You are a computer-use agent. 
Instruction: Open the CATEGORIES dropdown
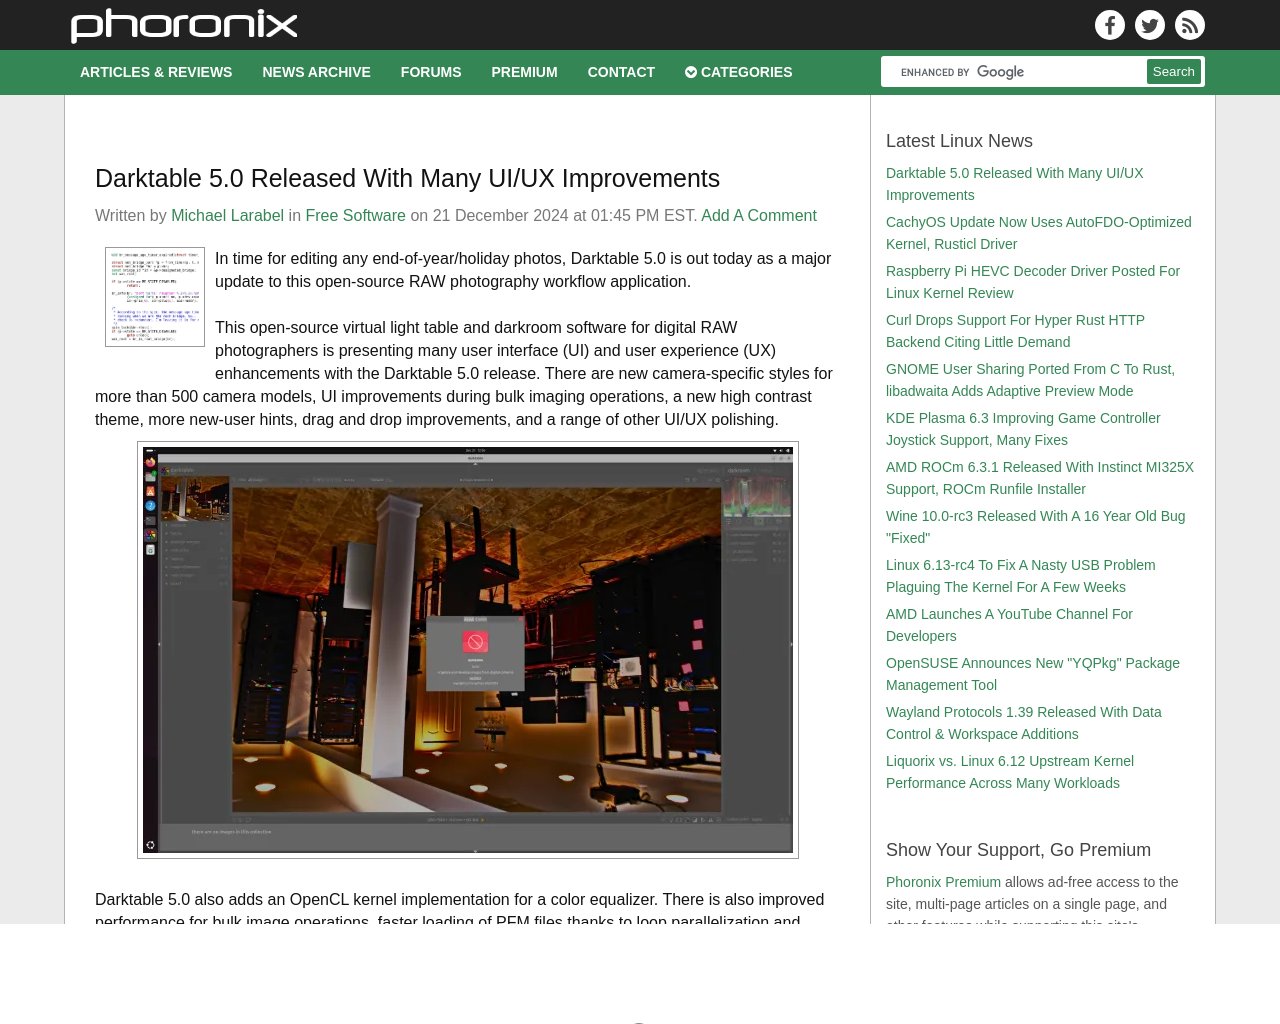(x=738, y=72)
